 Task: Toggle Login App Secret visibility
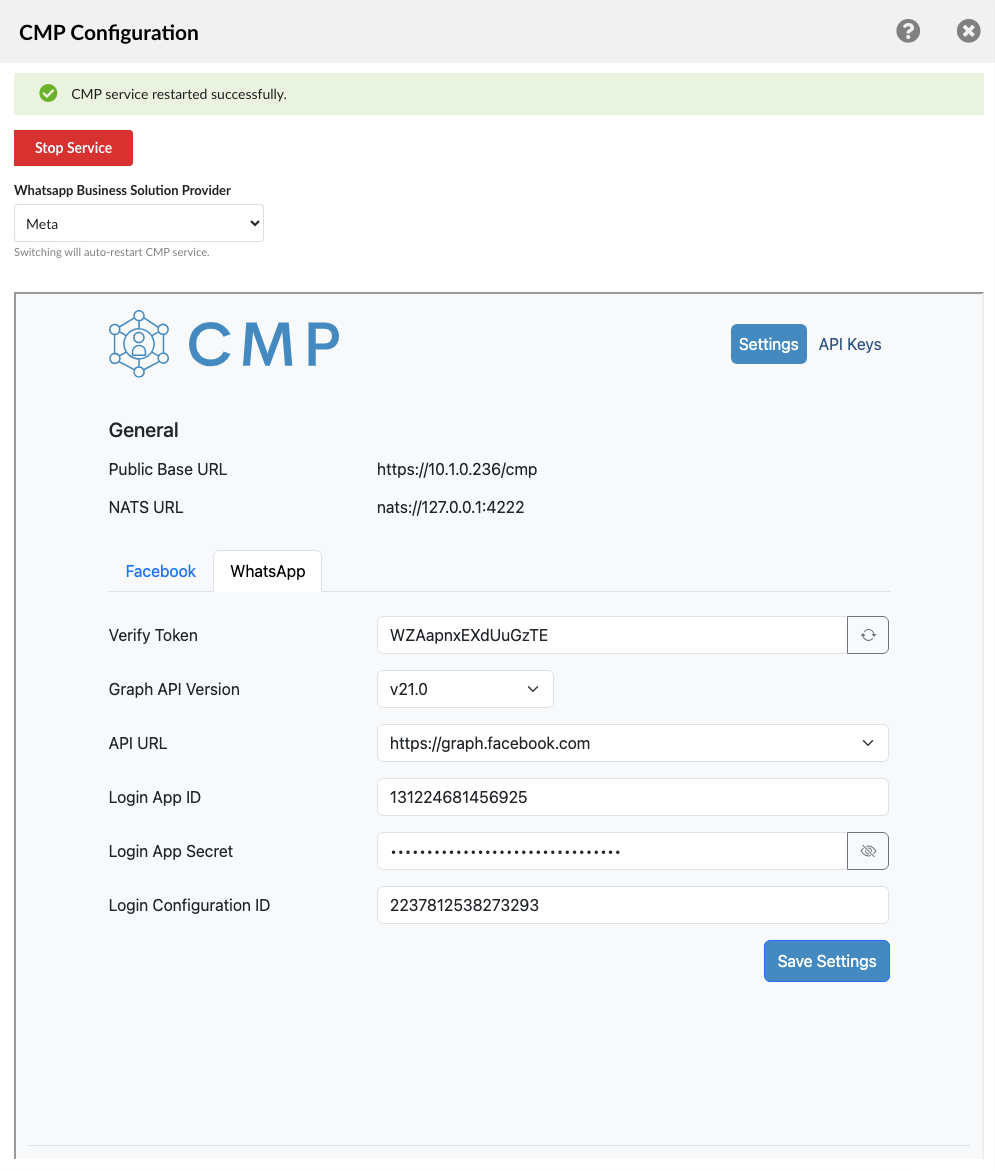(x=868, y=851)
